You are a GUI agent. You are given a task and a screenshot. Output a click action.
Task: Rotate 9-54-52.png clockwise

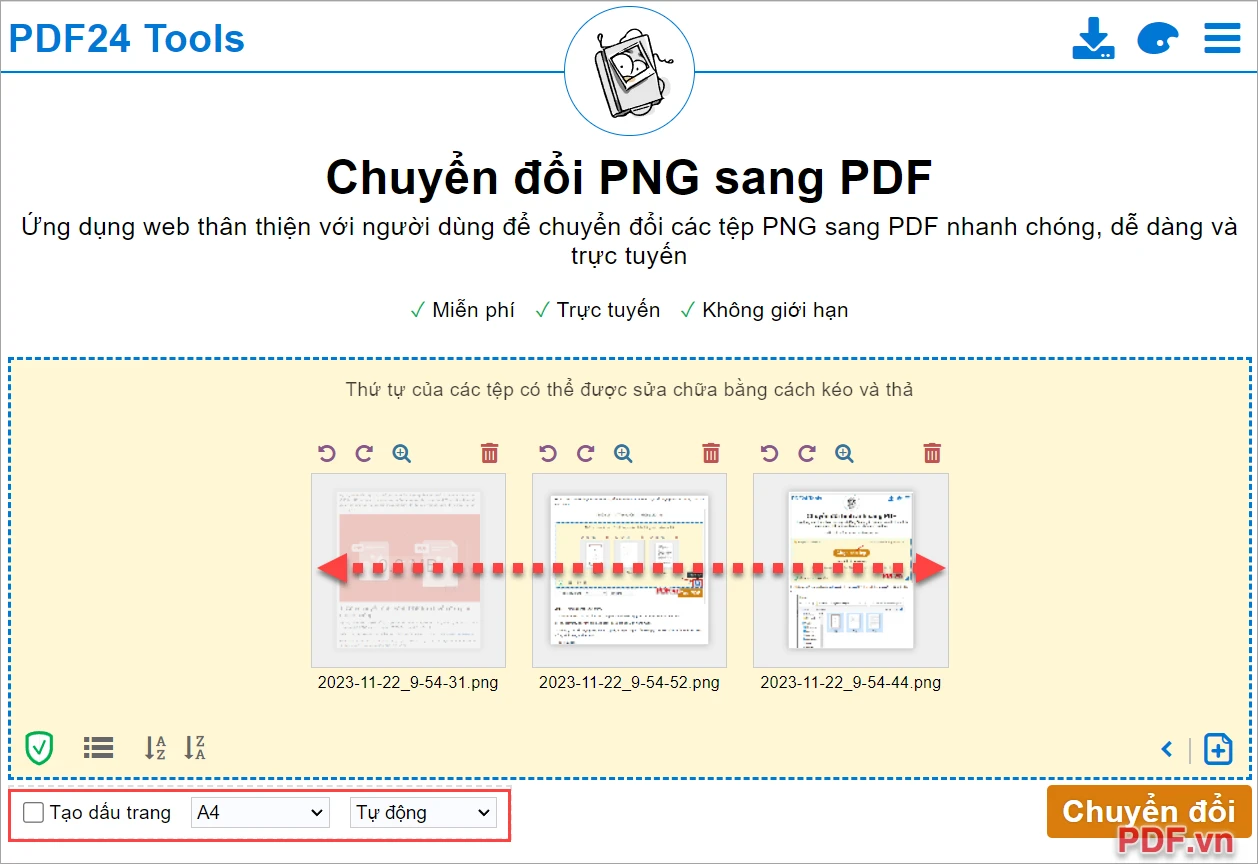point(586,454)
